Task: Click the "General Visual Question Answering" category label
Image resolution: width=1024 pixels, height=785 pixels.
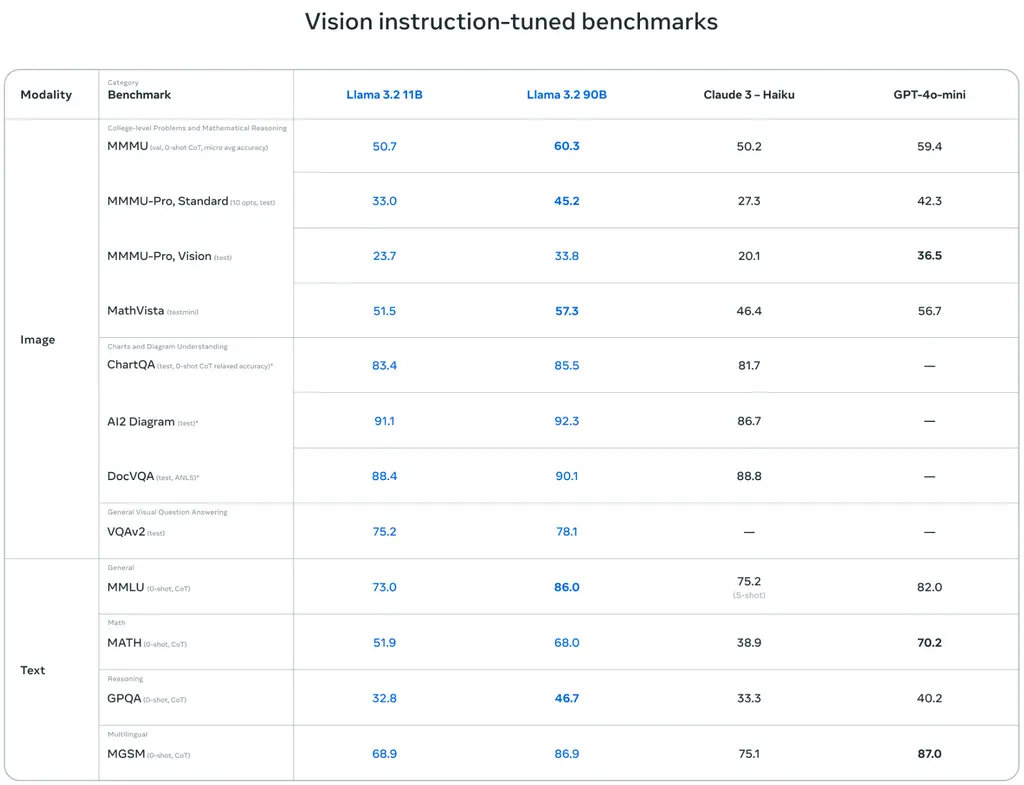Action: coord(168,512)
